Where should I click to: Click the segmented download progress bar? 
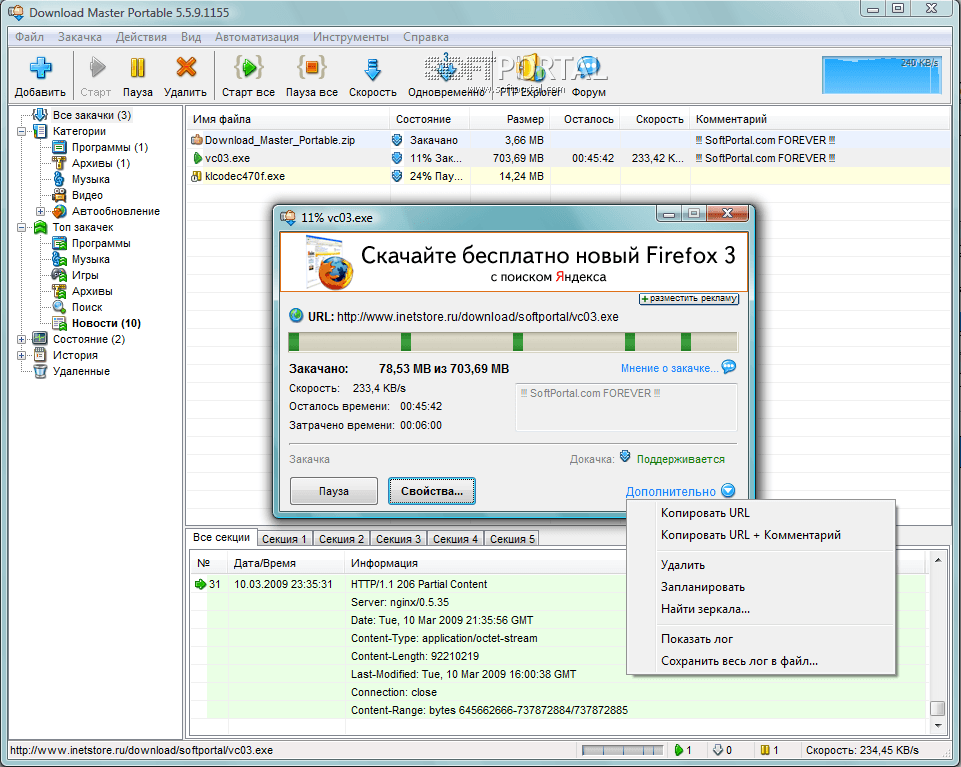(x=513, y=342)
